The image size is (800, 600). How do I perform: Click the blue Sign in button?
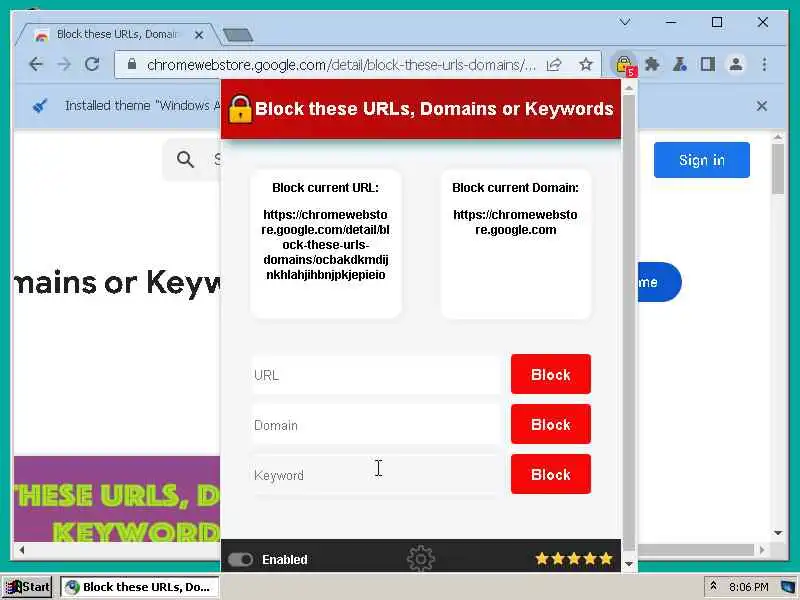pos(702,160)
